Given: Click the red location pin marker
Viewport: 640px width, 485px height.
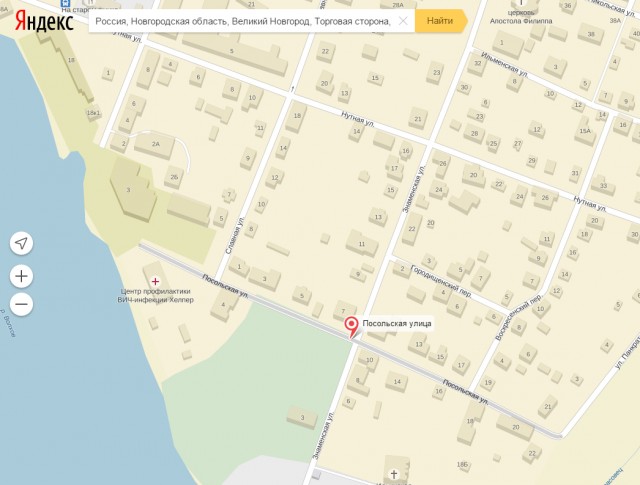Looking at the screenshot, I should tap(351, 327).
